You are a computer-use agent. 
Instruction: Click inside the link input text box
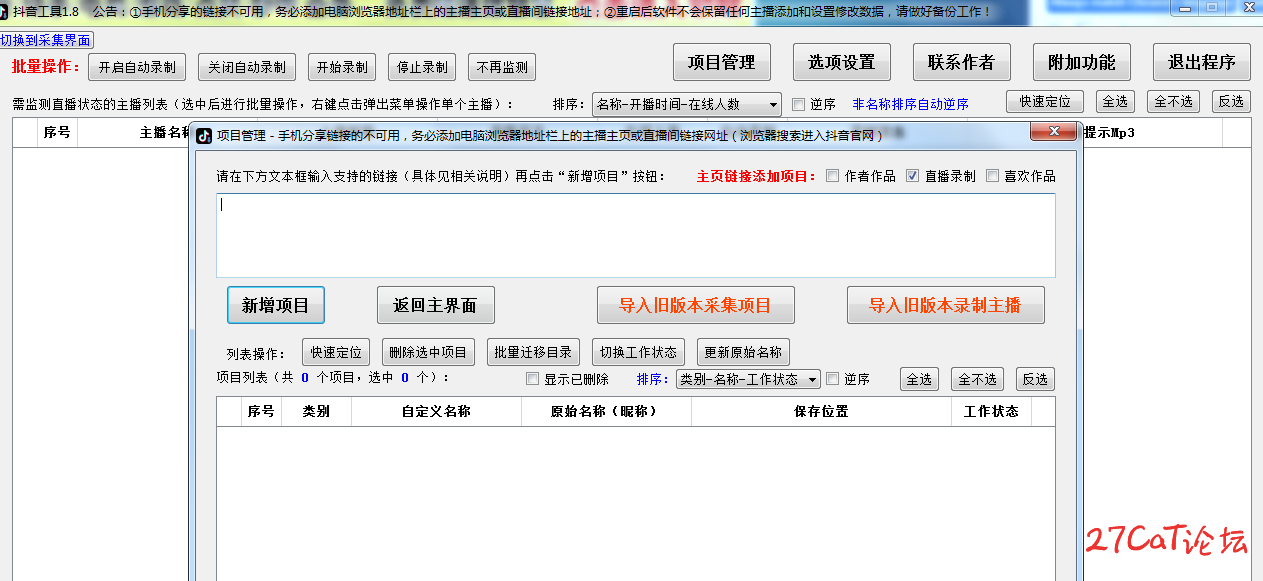(636, 235)
